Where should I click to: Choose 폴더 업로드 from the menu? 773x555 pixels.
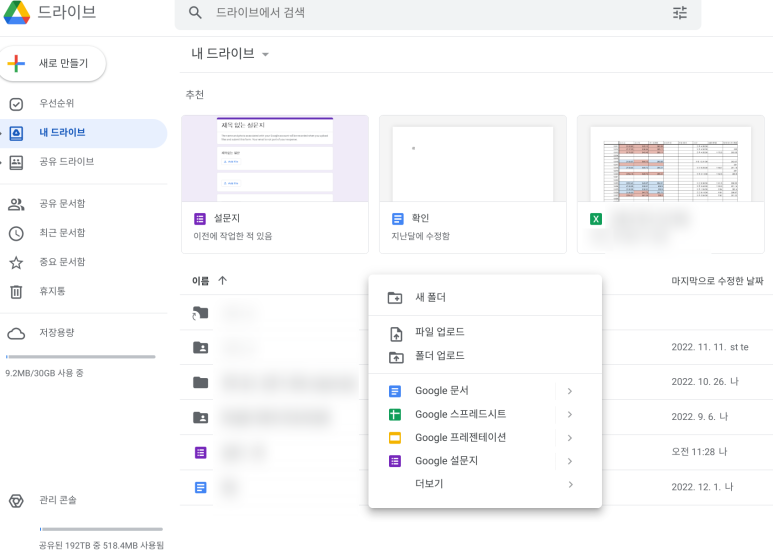point(485,356)
